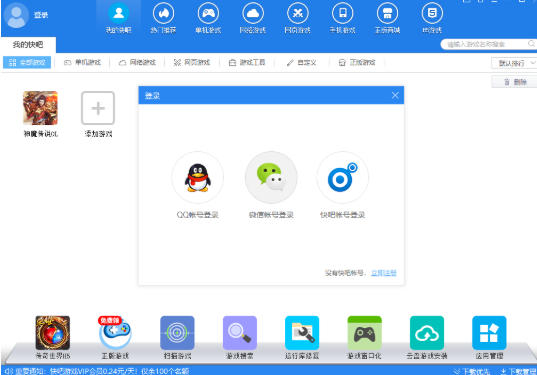Image resolution: width=537 pixels, height=375 pixels.
Task: Open 扫描游戏 radar icon in dock
Action: pyautogui.click(x=177, y=333)
